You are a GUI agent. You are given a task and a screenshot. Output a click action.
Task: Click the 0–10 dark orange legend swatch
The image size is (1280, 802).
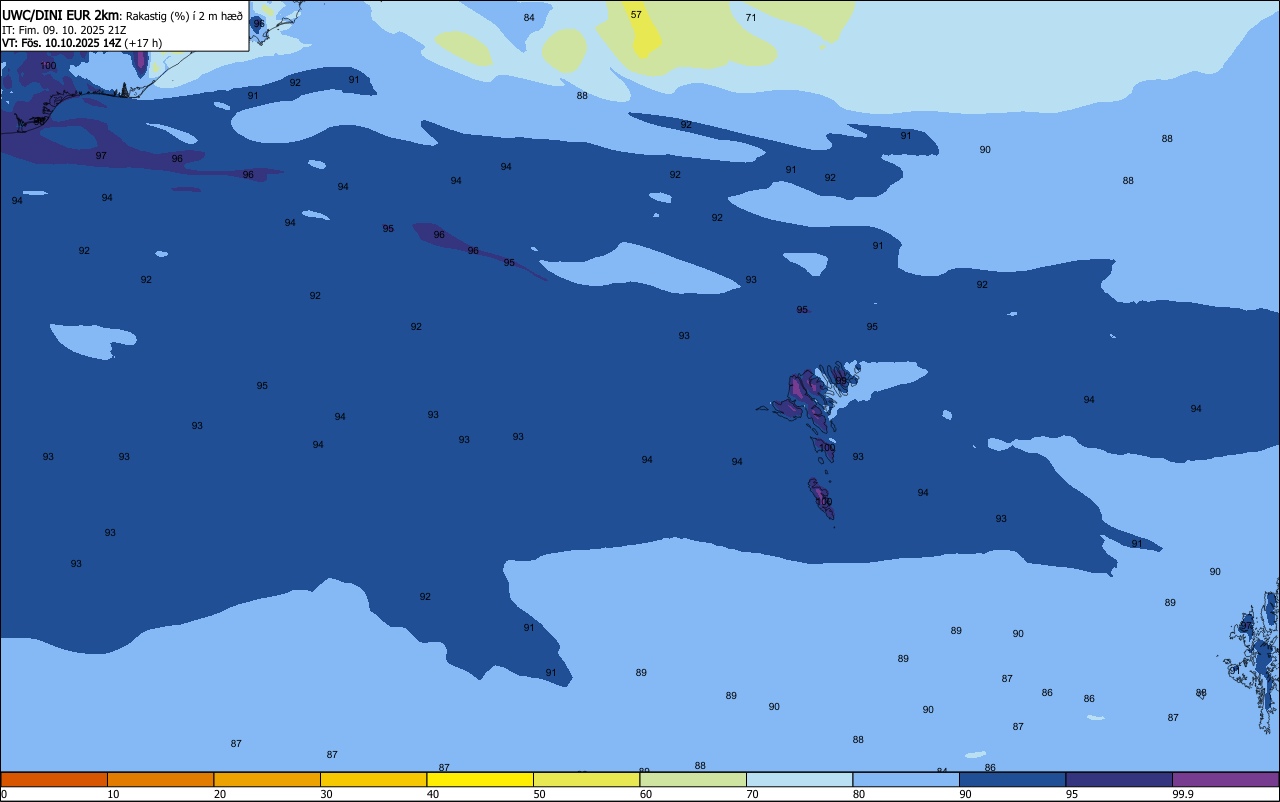coord(54,779)
